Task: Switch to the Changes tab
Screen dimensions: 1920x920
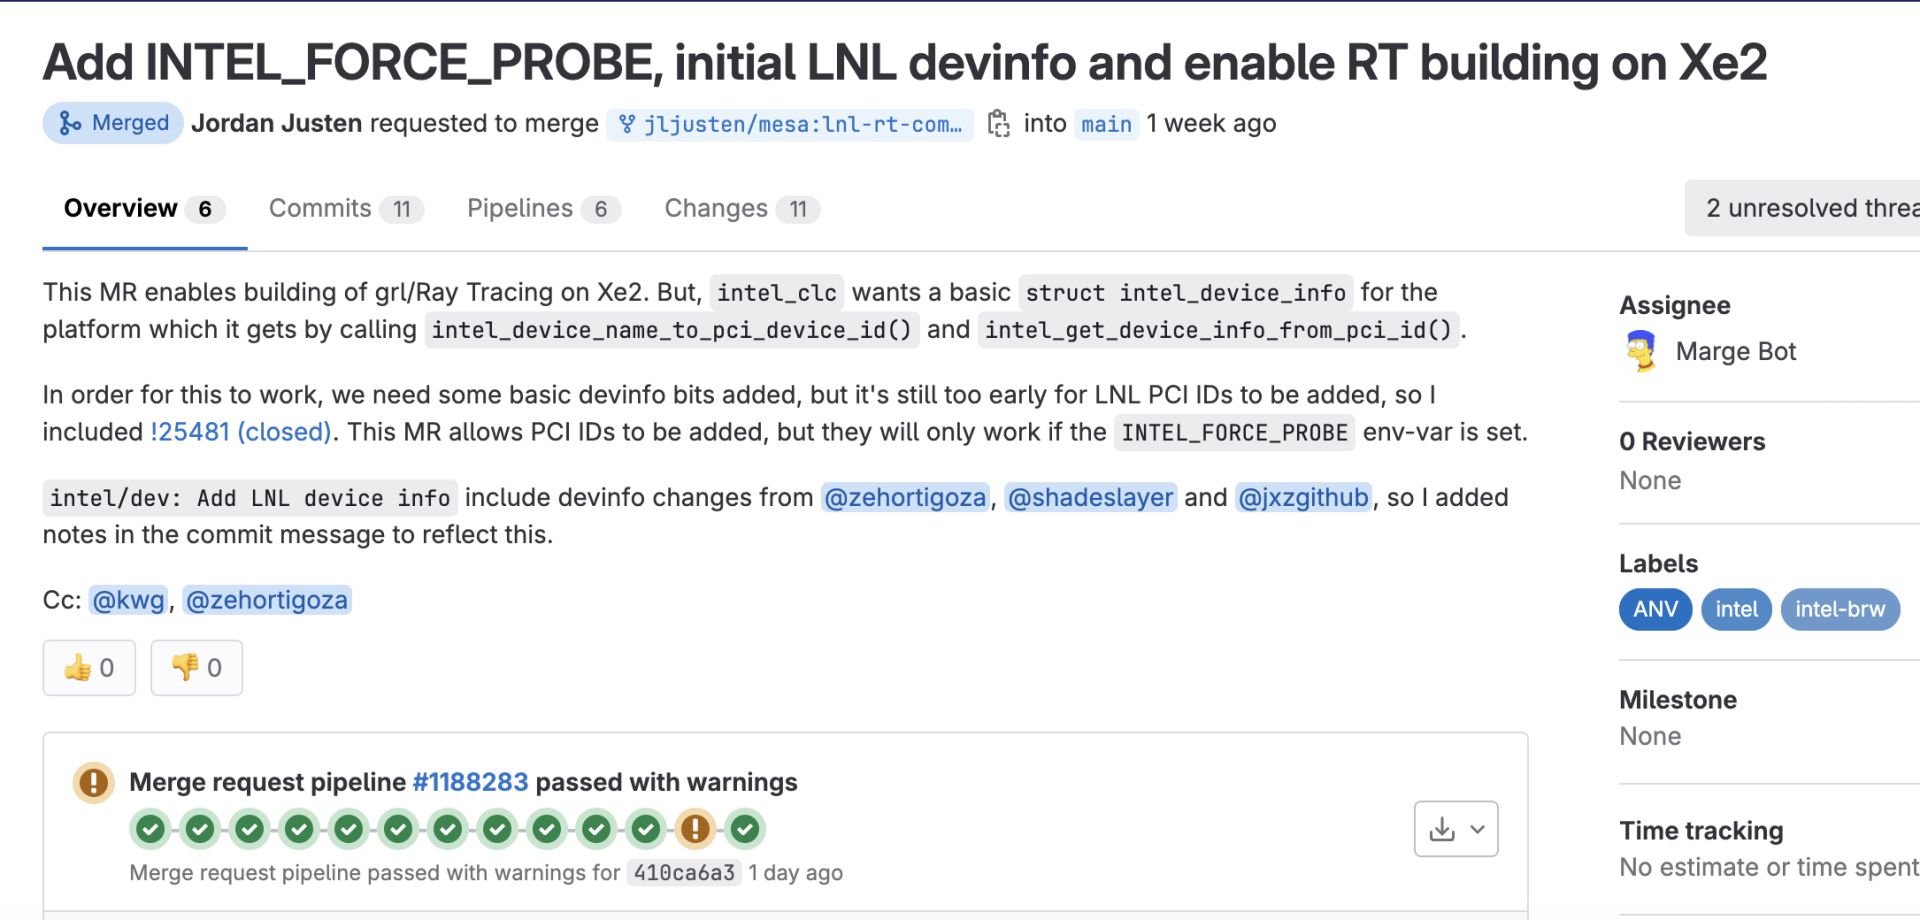Action: 716,208
